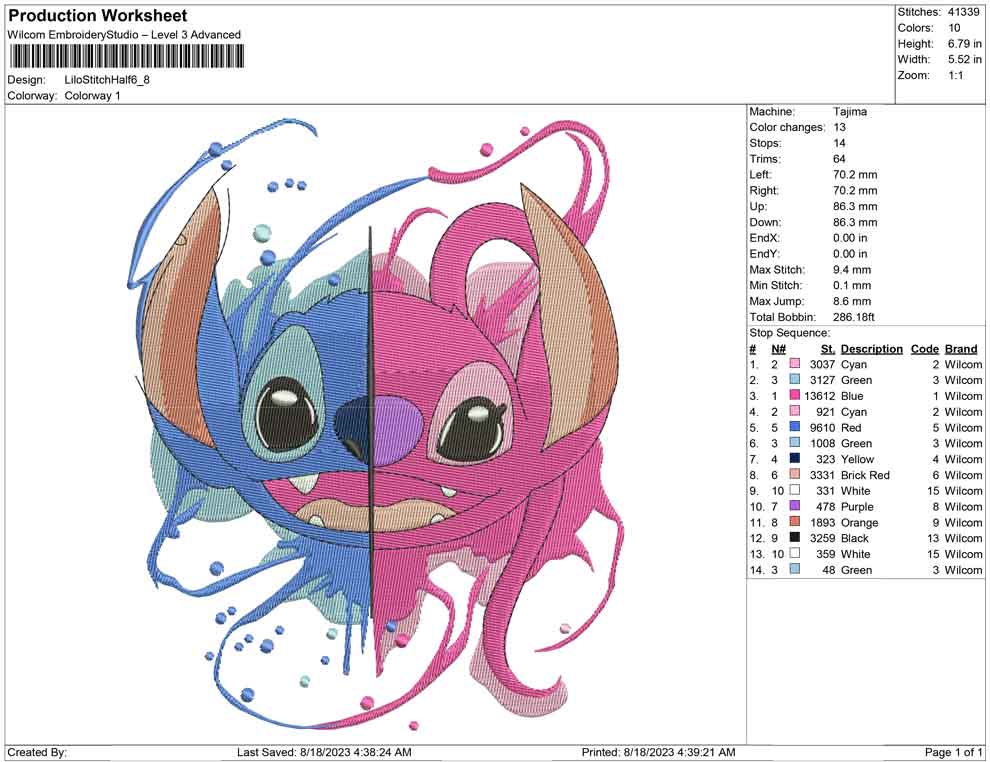990x762 pixels.
Task: Select stitch count 48 in row 14
Action: tap(828, 570)
